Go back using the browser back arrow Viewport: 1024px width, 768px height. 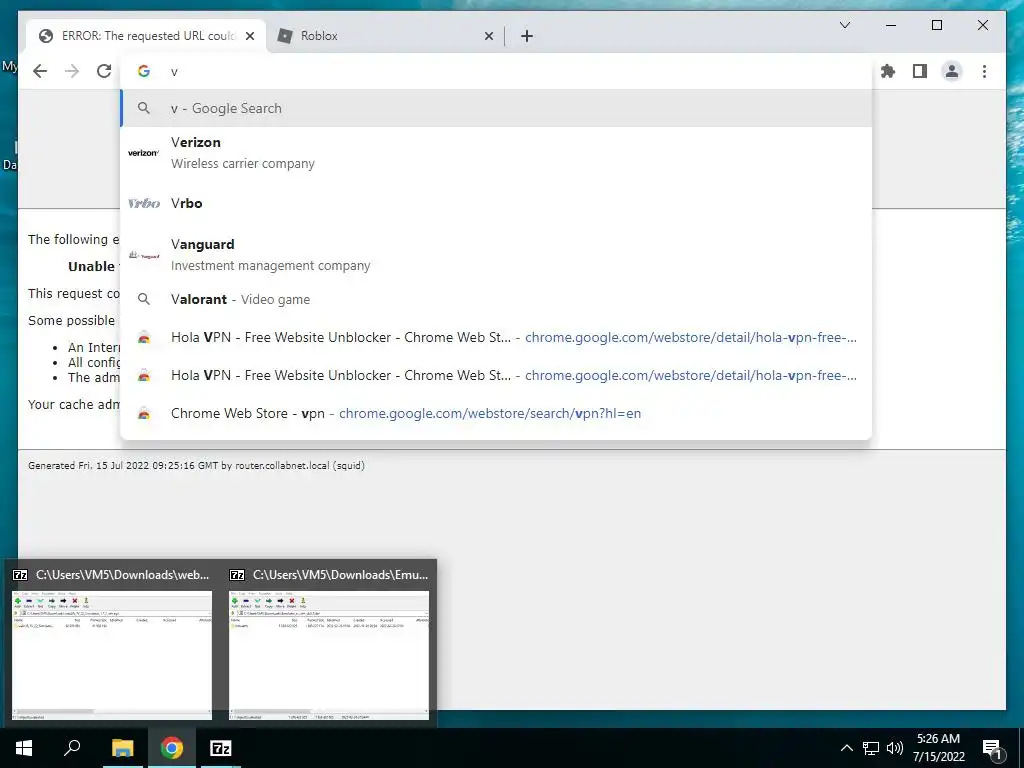pyautogui.click(x=40, y=71)
